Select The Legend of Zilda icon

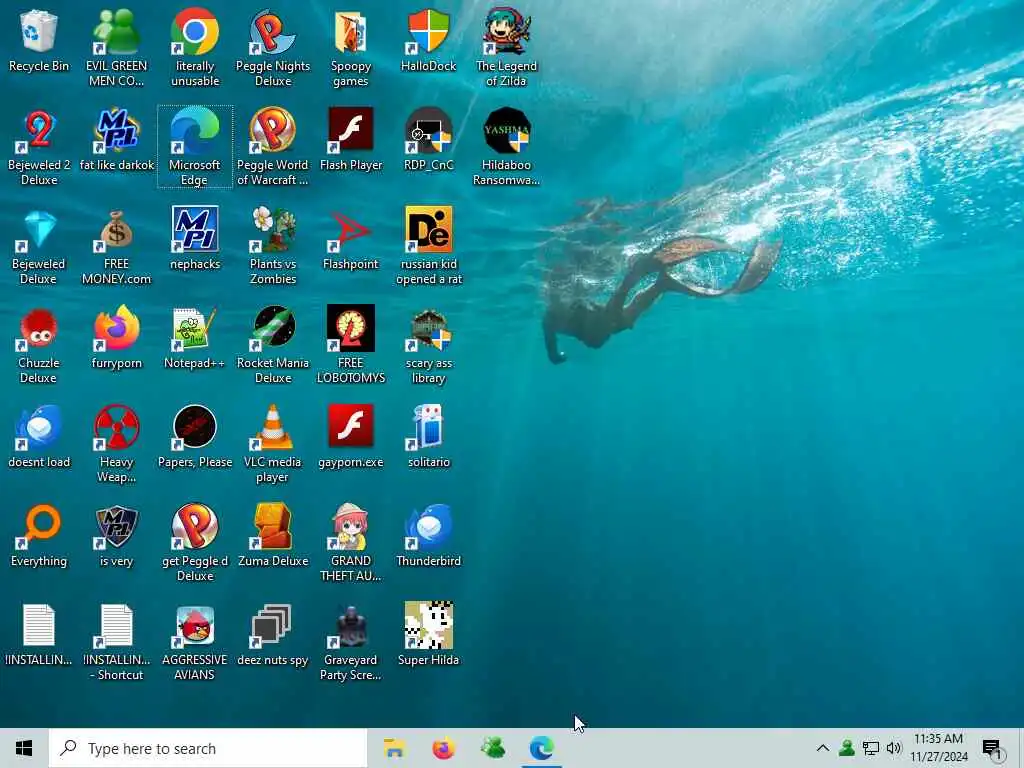[506, 48]
